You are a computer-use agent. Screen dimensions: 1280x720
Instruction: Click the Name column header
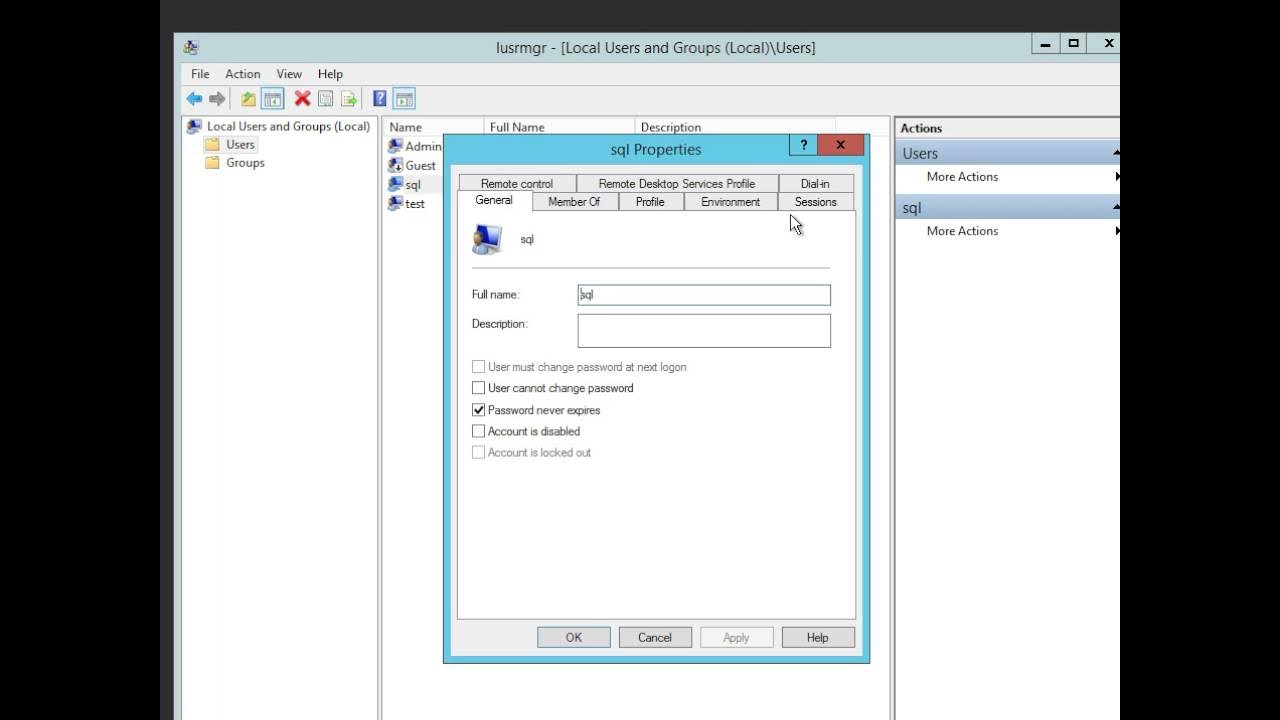433,127
